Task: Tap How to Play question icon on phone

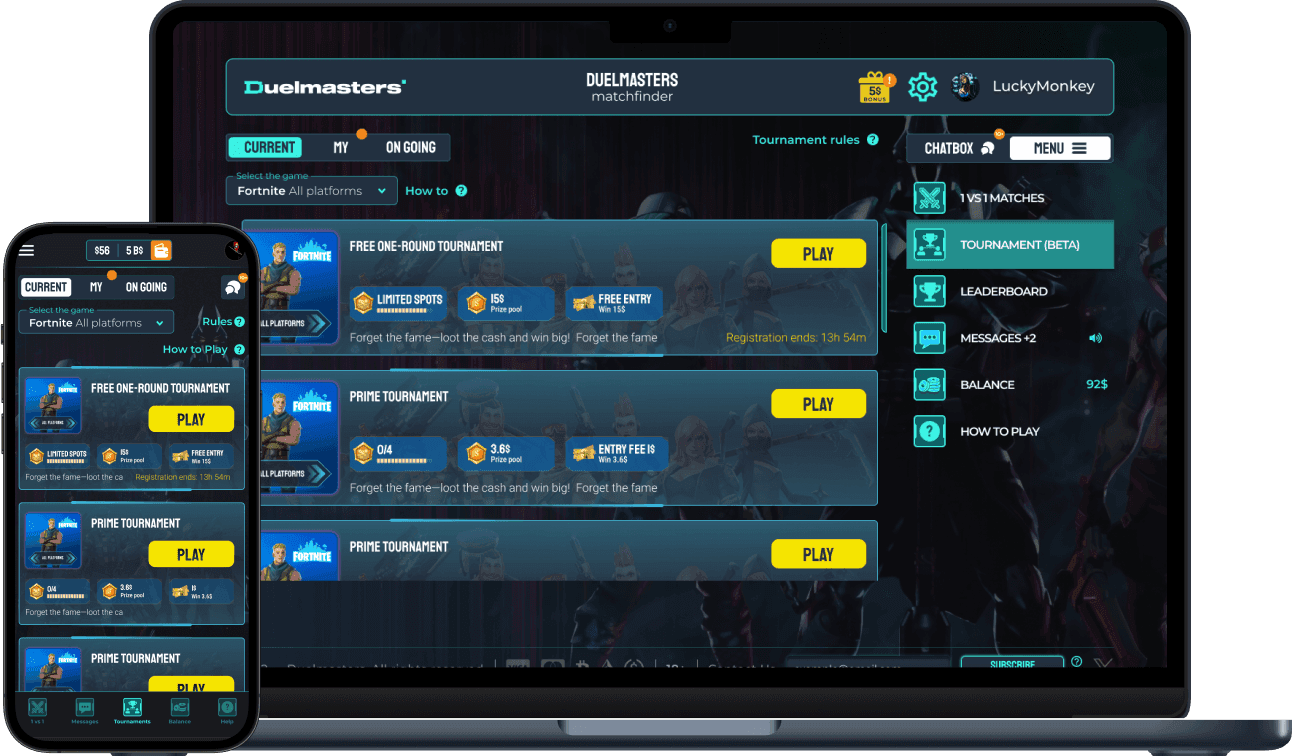Action: 239,349
